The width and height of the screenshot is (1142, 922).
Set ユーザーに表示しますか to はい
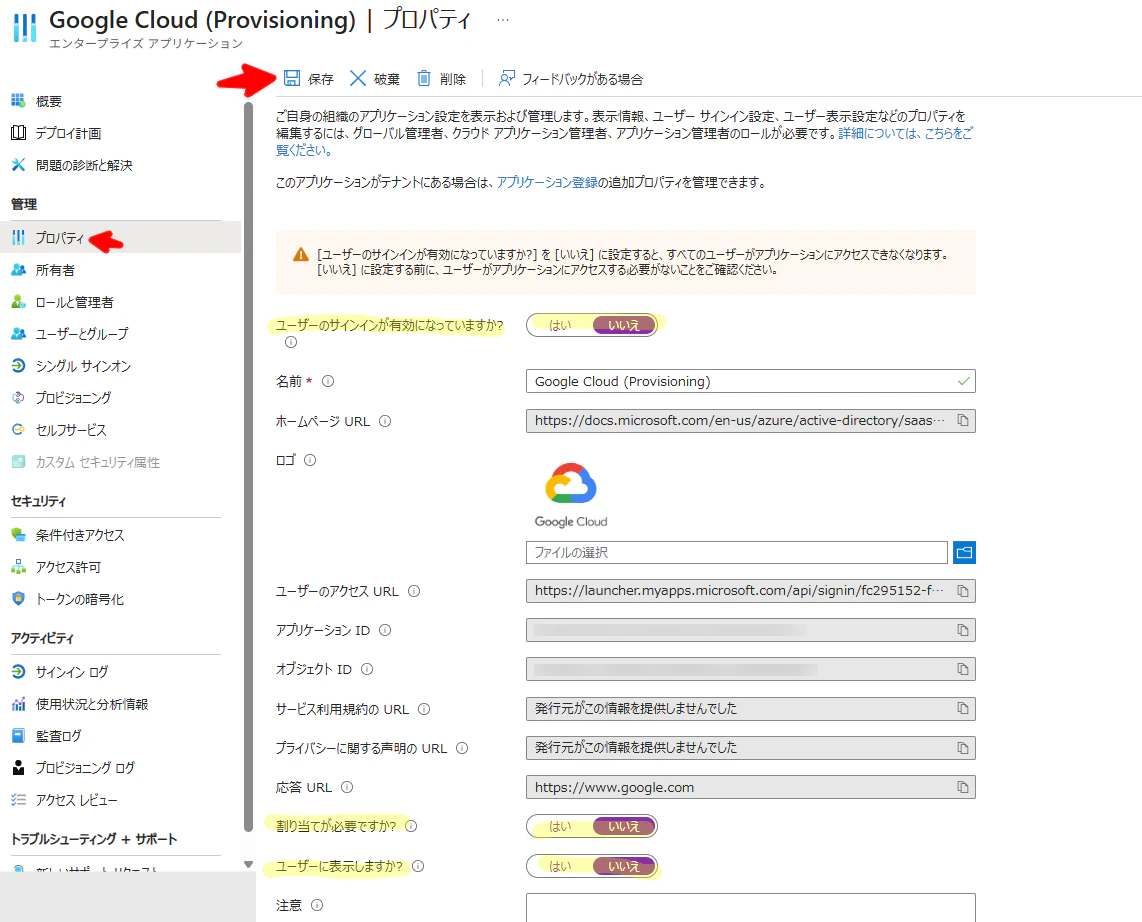560,866
